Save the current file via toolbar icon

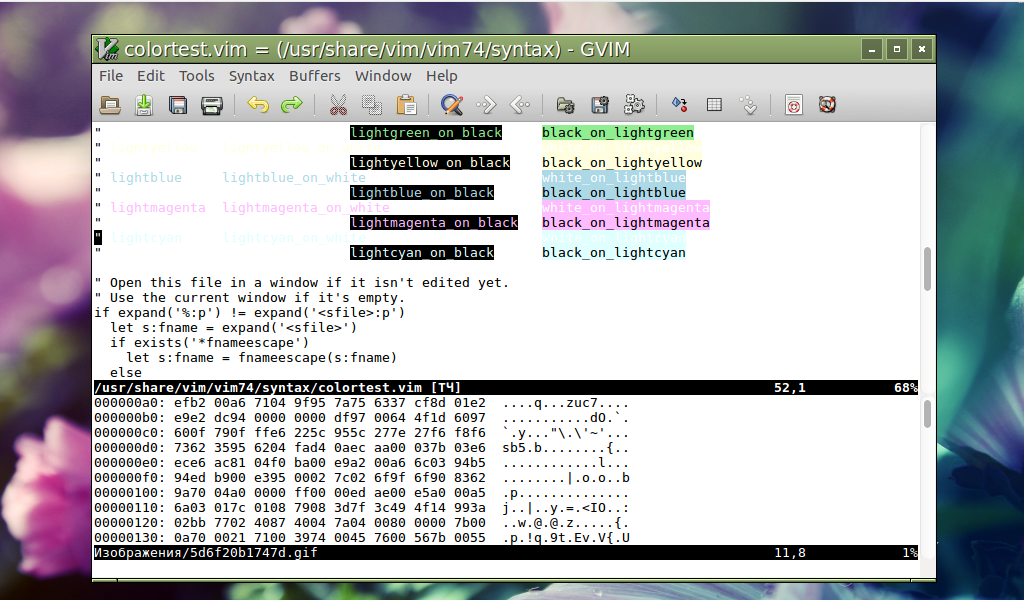tap(144, 105)
